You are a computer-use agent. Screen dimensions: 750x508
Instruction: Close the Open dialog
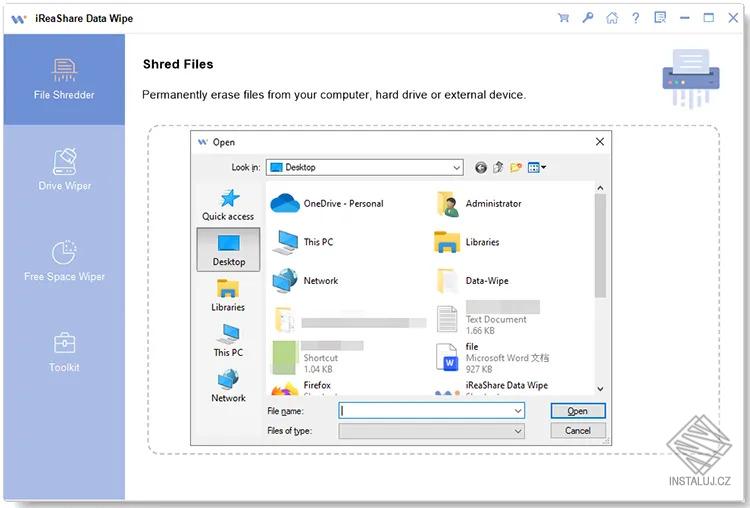click(600, 142)
